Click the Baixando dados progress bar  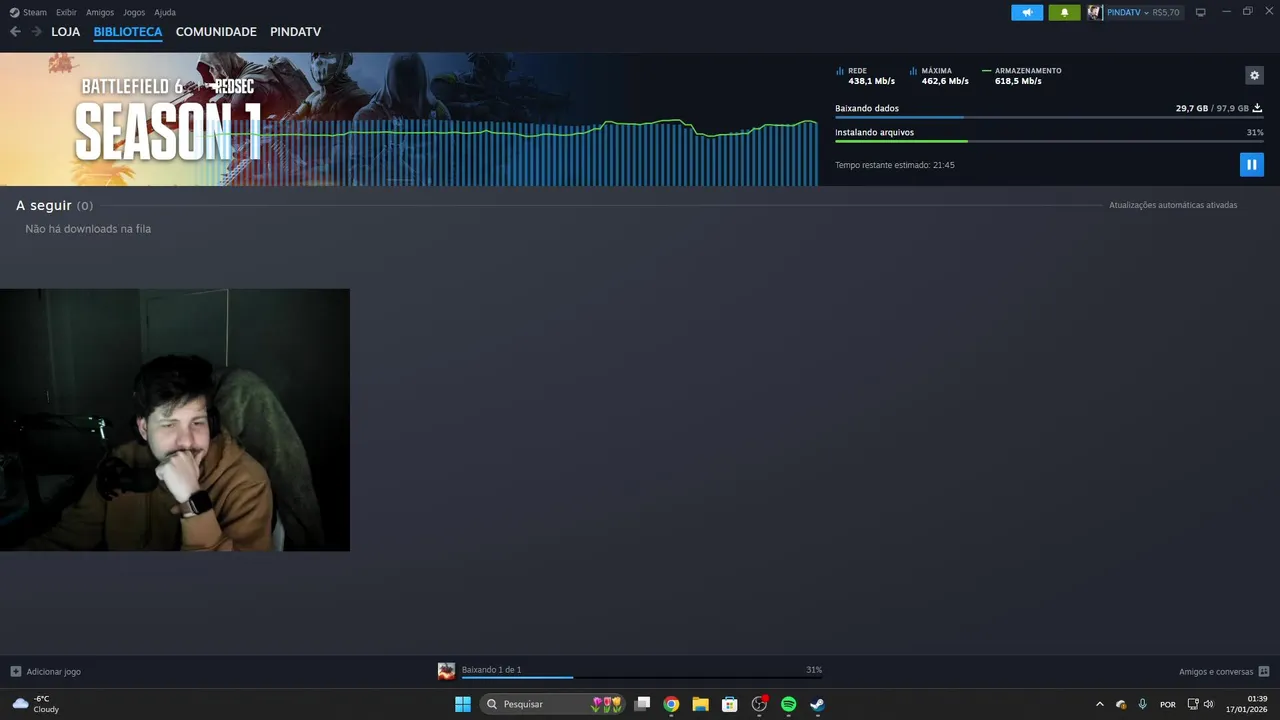pyautogui.click(x=1049, y=118)
